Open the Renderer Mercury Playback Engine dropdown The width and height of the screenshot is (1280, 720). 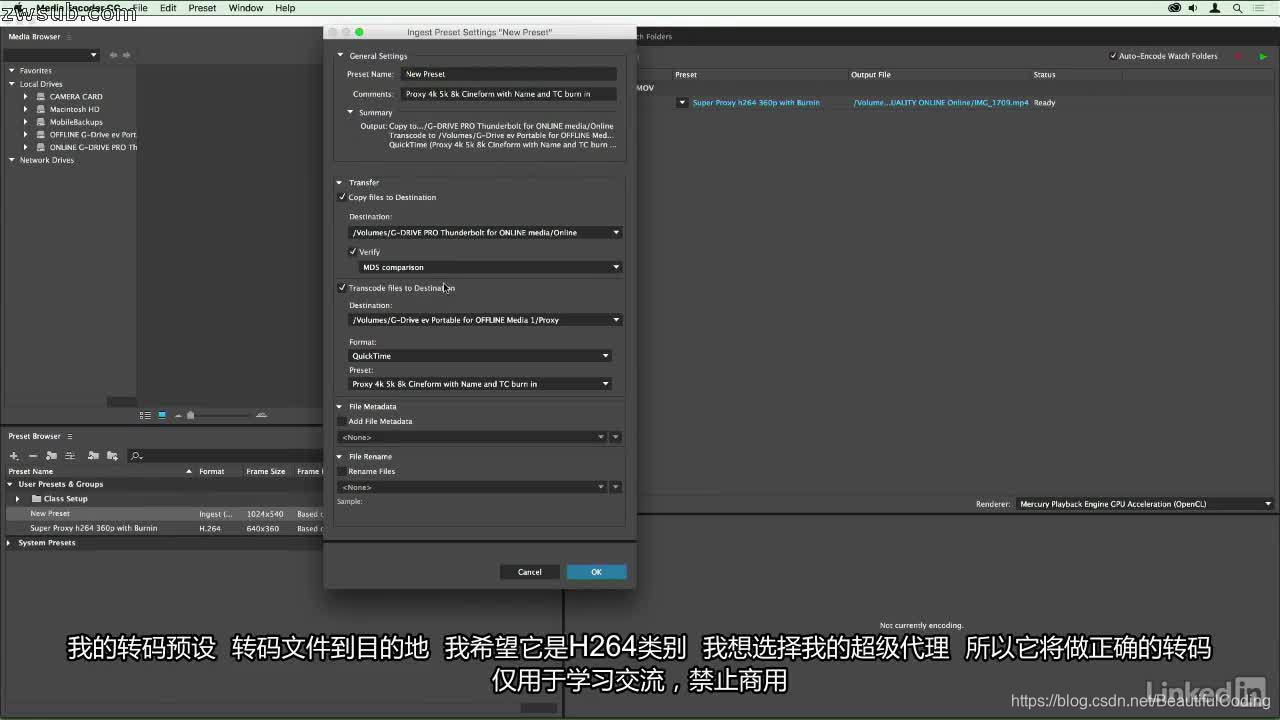1145,504
